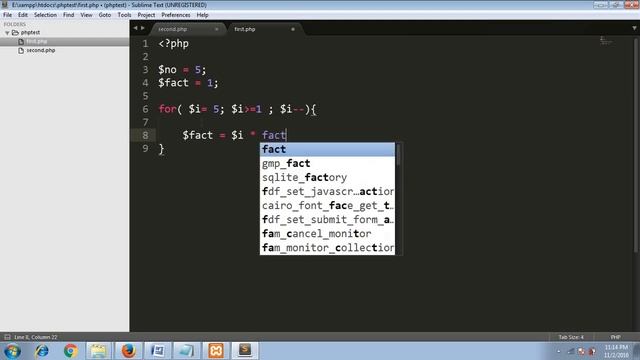Open Firefox from taskbar
Screen dimensions: 640x360
coord(128,351)
